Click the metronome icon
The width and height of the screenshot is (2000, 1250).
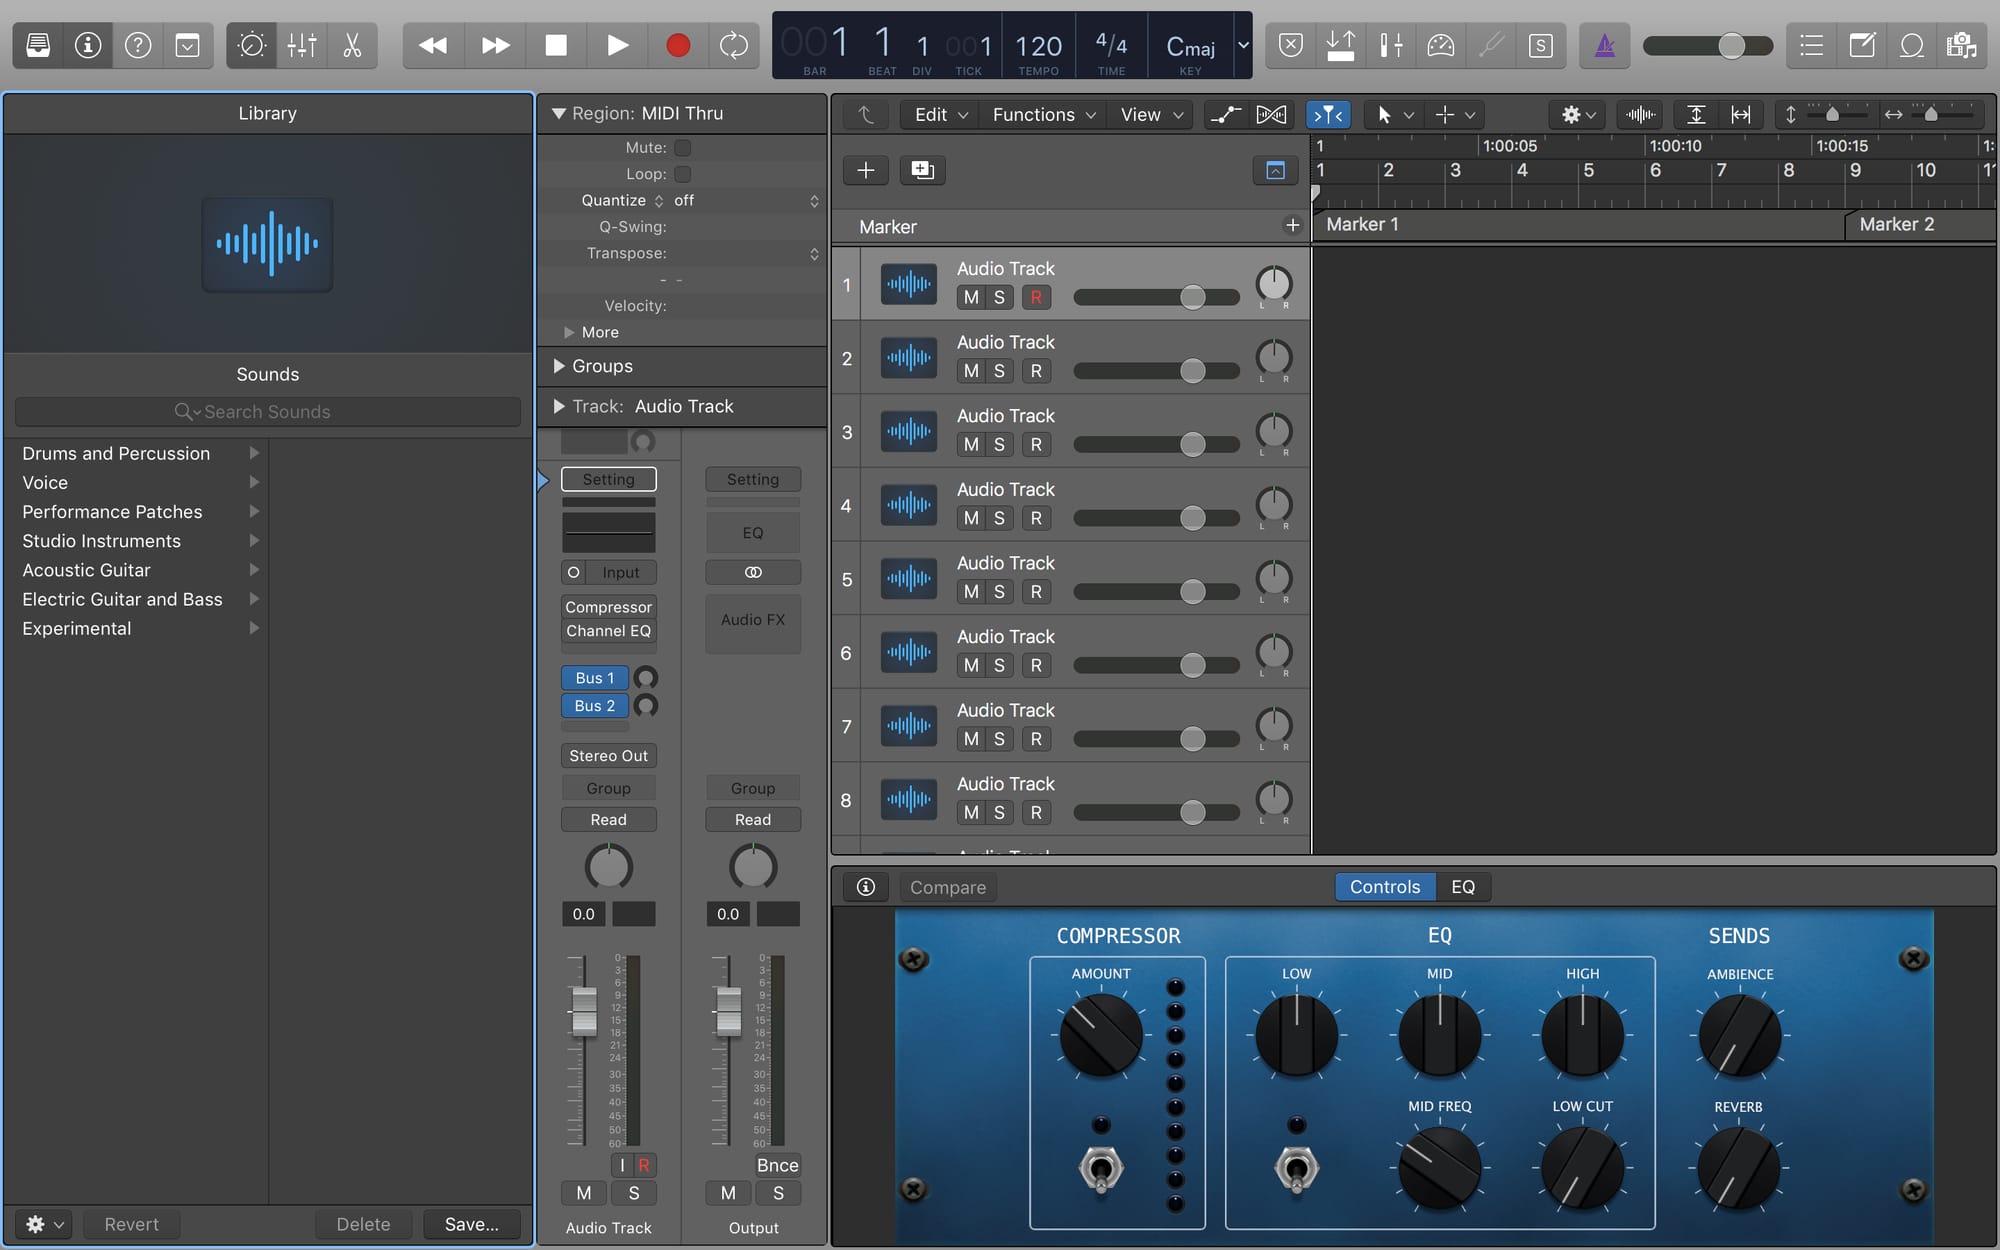(1604, 46)
